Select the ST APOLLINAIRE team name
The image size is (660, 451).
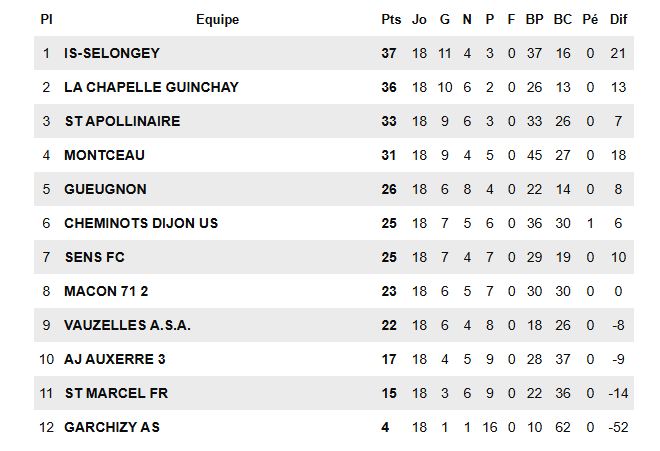click(122, 121)
